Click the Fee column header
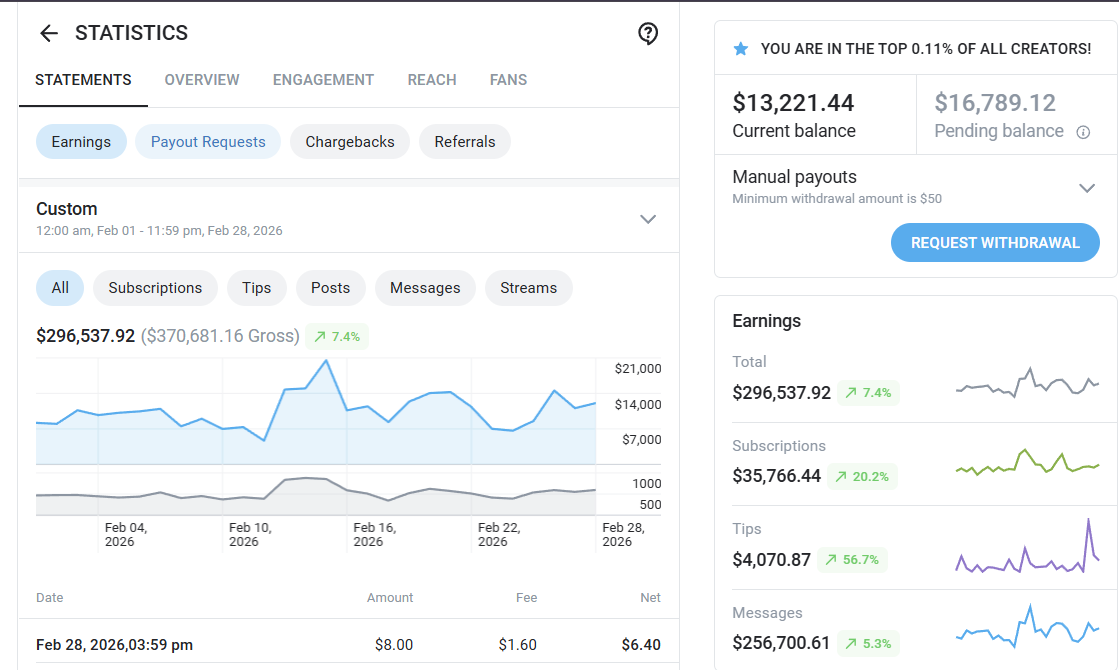The width and height of the screenshot is (1119, 670). click(527, 598)
